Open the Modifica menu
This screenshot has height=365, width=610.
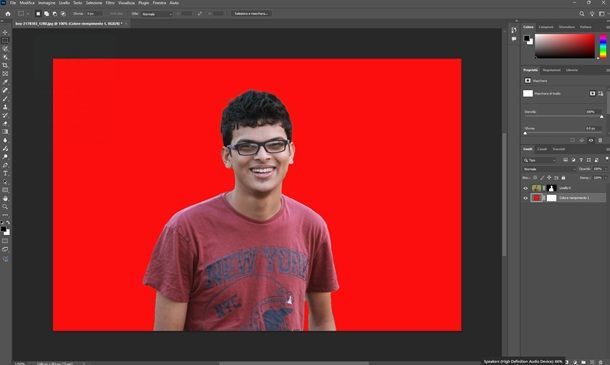(x=27, y=3)
